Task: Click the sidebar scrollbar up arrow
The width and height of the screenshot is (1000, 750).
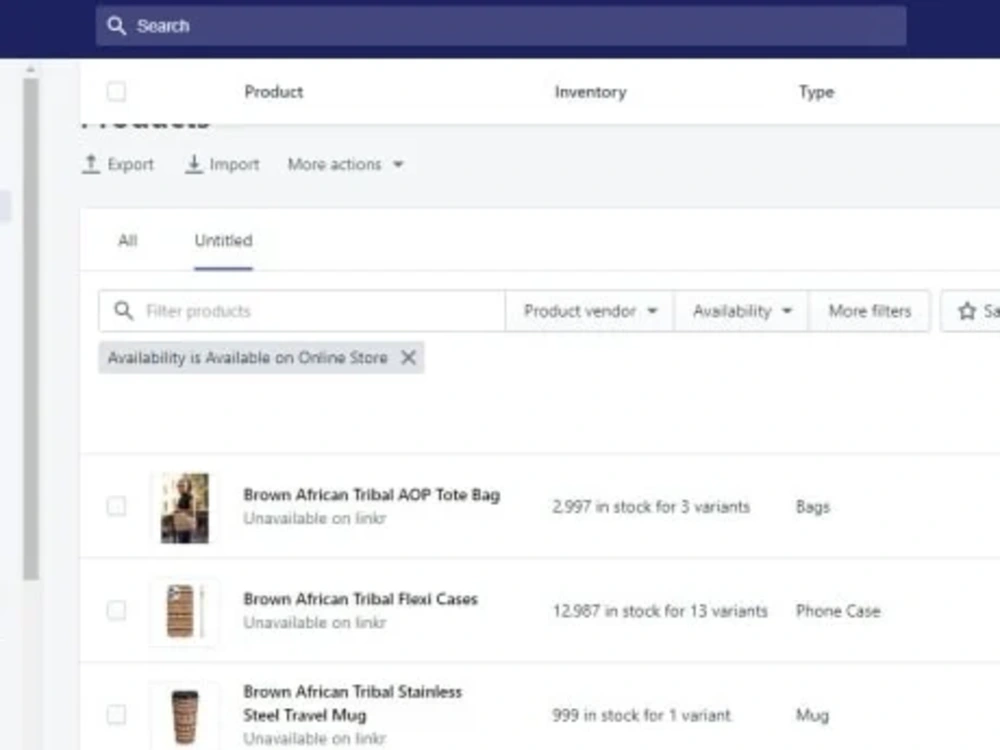Action: pos(31,69)
